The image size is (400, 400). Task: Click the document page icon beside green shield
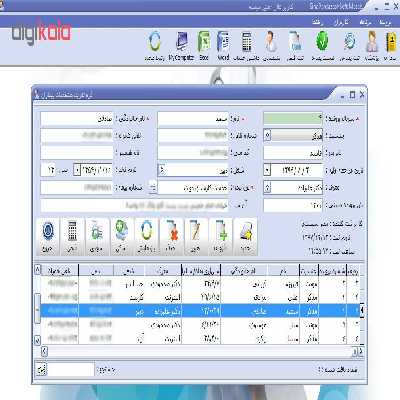(296, 42)
